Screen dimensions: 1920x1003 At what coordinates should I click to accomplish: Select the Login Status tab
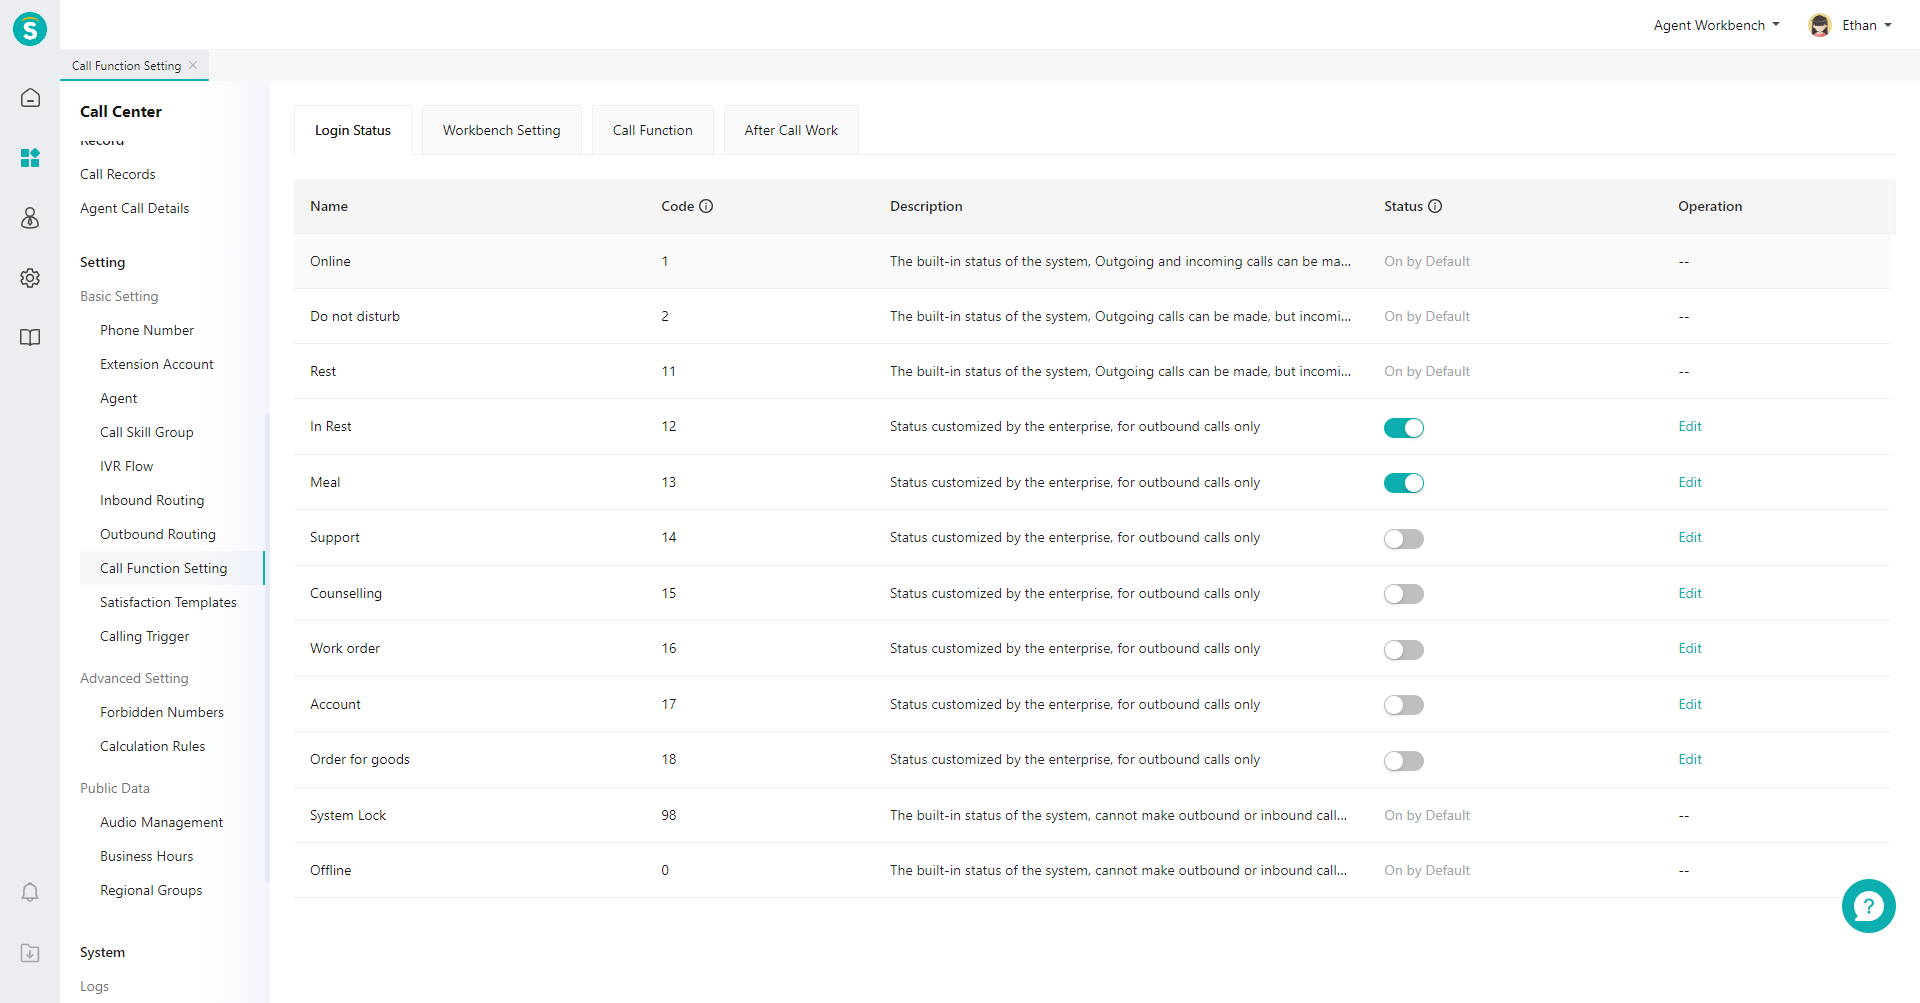click(353, 130)
